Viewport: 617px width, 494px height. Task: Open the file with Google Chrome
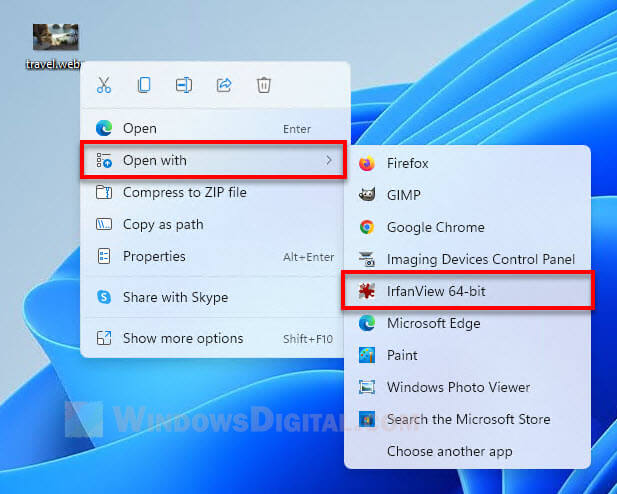click(x=467, y=227)
